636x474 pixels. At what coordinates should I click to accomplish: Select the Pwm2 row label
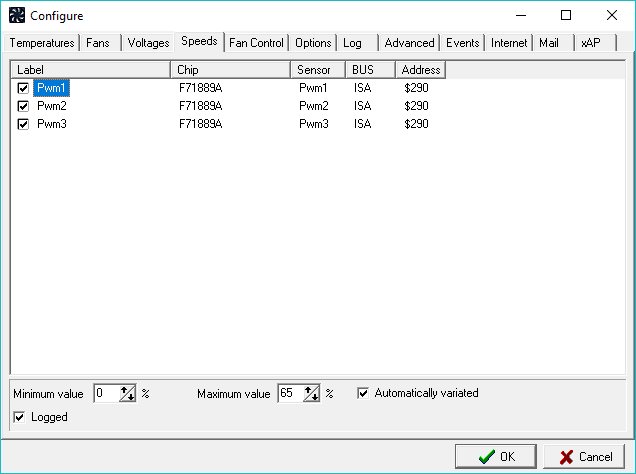[x=52, y=106]
